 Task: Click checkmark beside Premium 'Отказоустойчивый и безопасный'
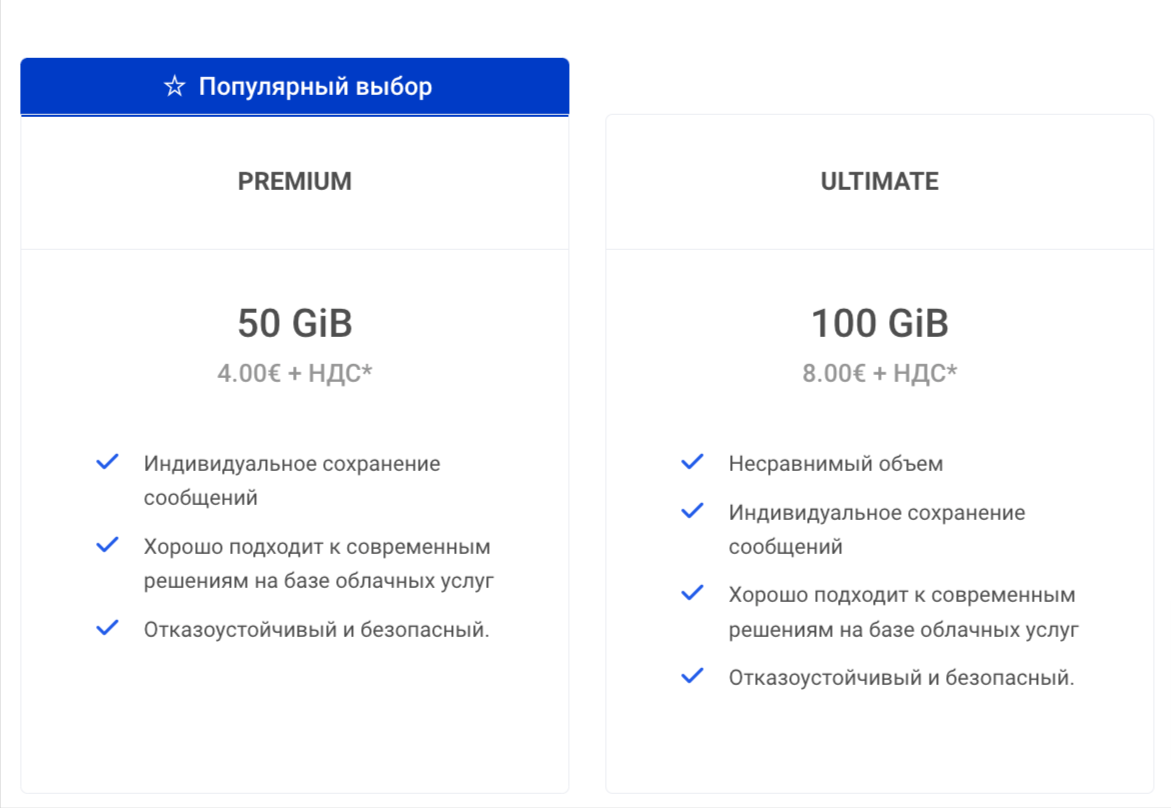click(108, 627)
